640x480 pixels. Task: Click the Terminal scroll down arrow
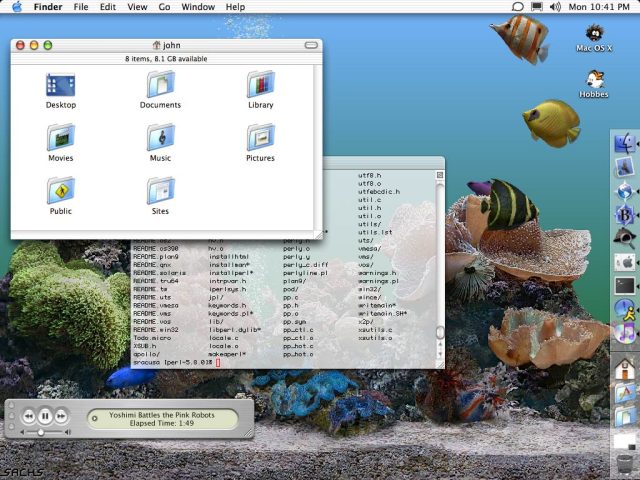pos(440,354)
